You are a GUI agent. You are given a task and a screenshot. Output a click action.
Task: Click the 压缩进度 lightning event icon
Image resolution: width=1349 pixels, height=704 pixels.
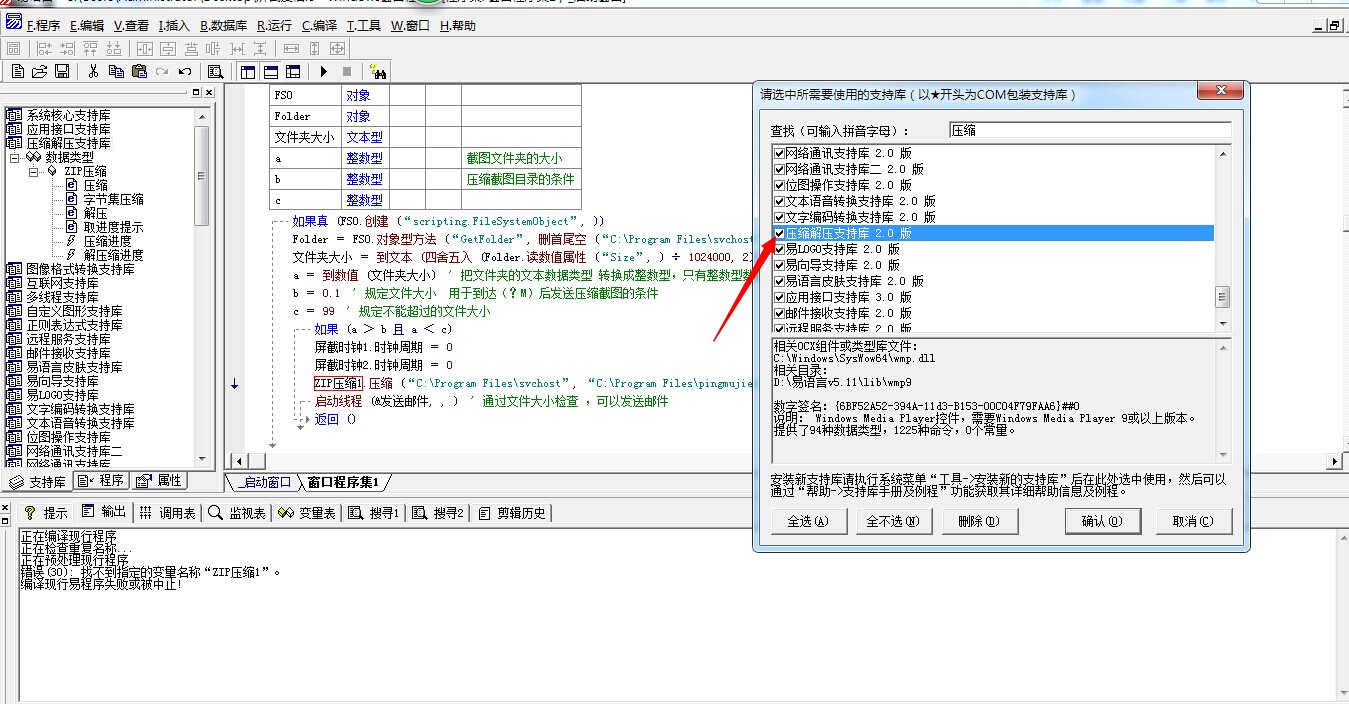point(72,241)
